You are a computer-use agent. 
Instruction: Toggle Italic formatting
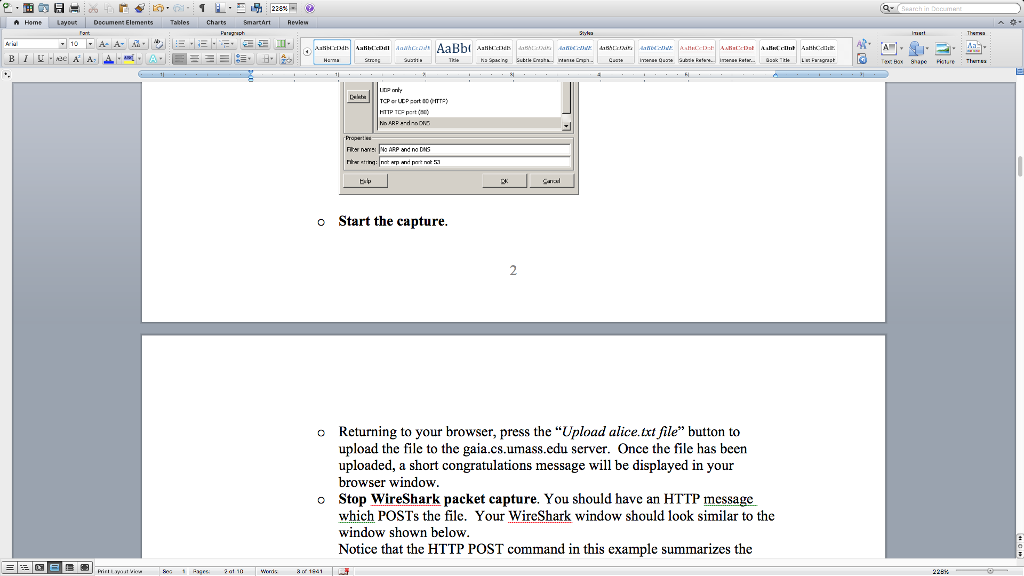click(25, 59)
